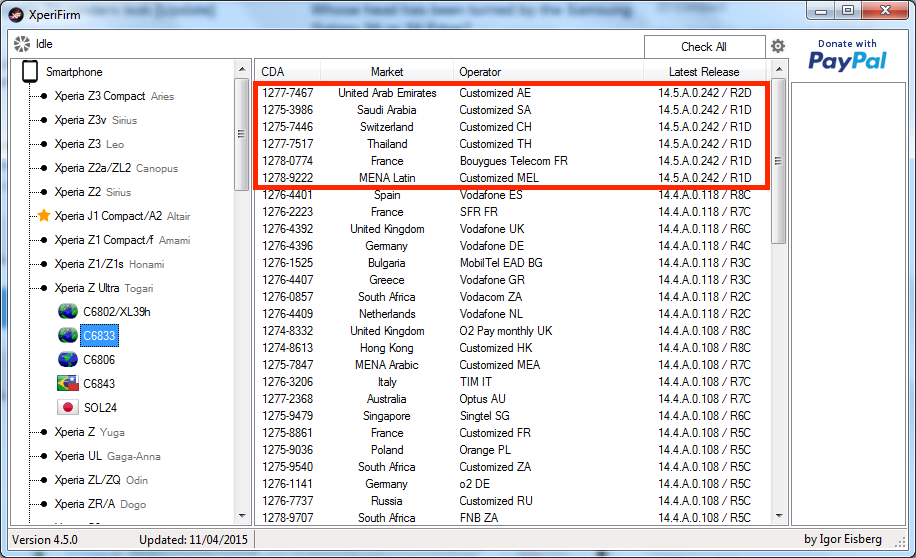Expand the Xperia Z2a/ZL2 Canopus node
This screenshot has width=916, height=558.
point(44,168)
